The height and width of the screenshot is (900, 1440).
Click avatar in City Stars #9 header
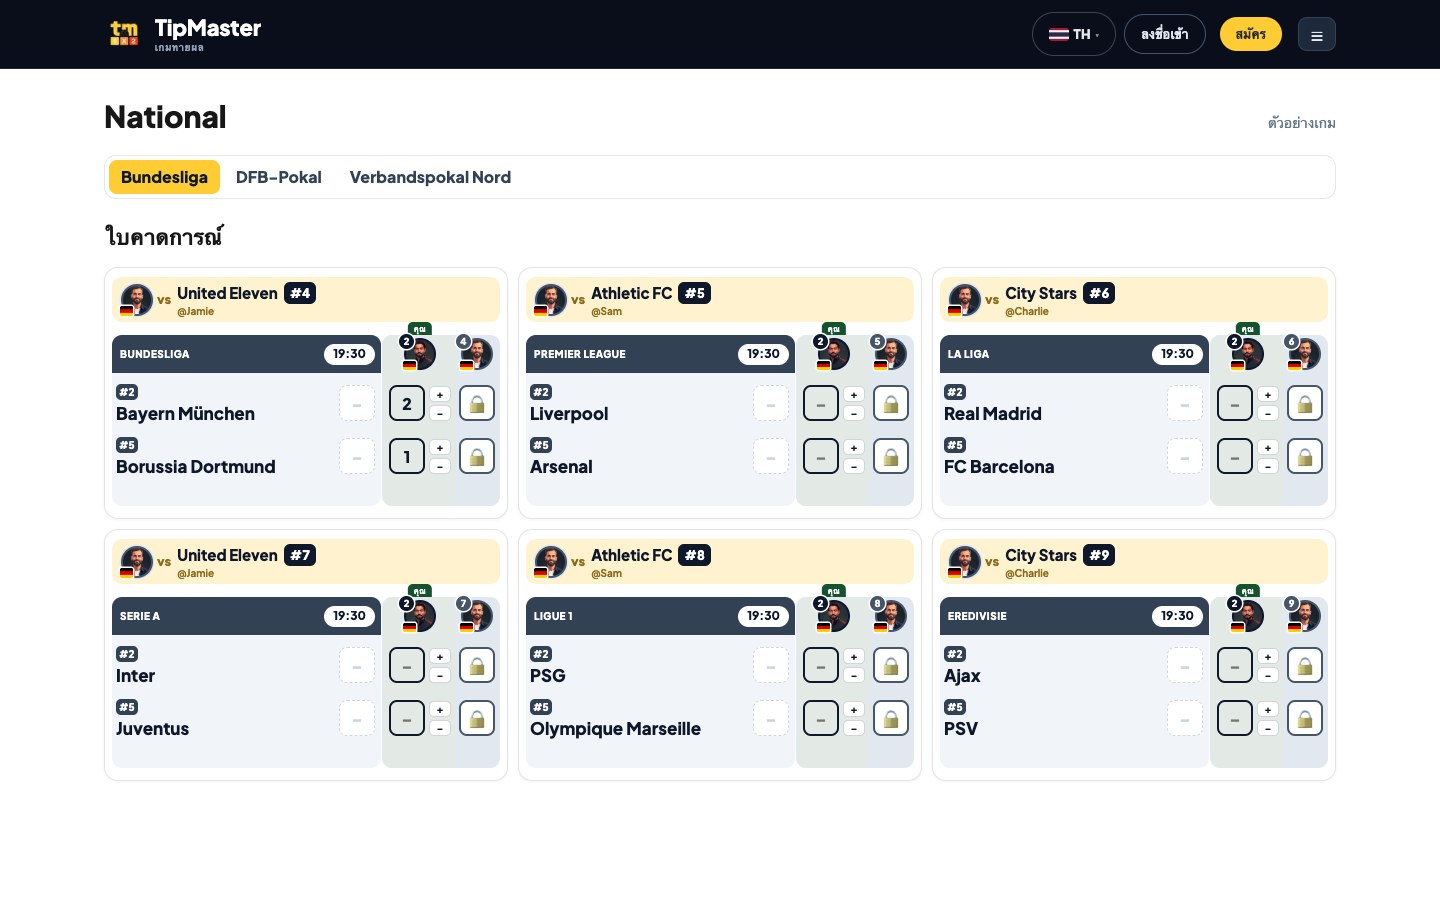pos(964,561)
